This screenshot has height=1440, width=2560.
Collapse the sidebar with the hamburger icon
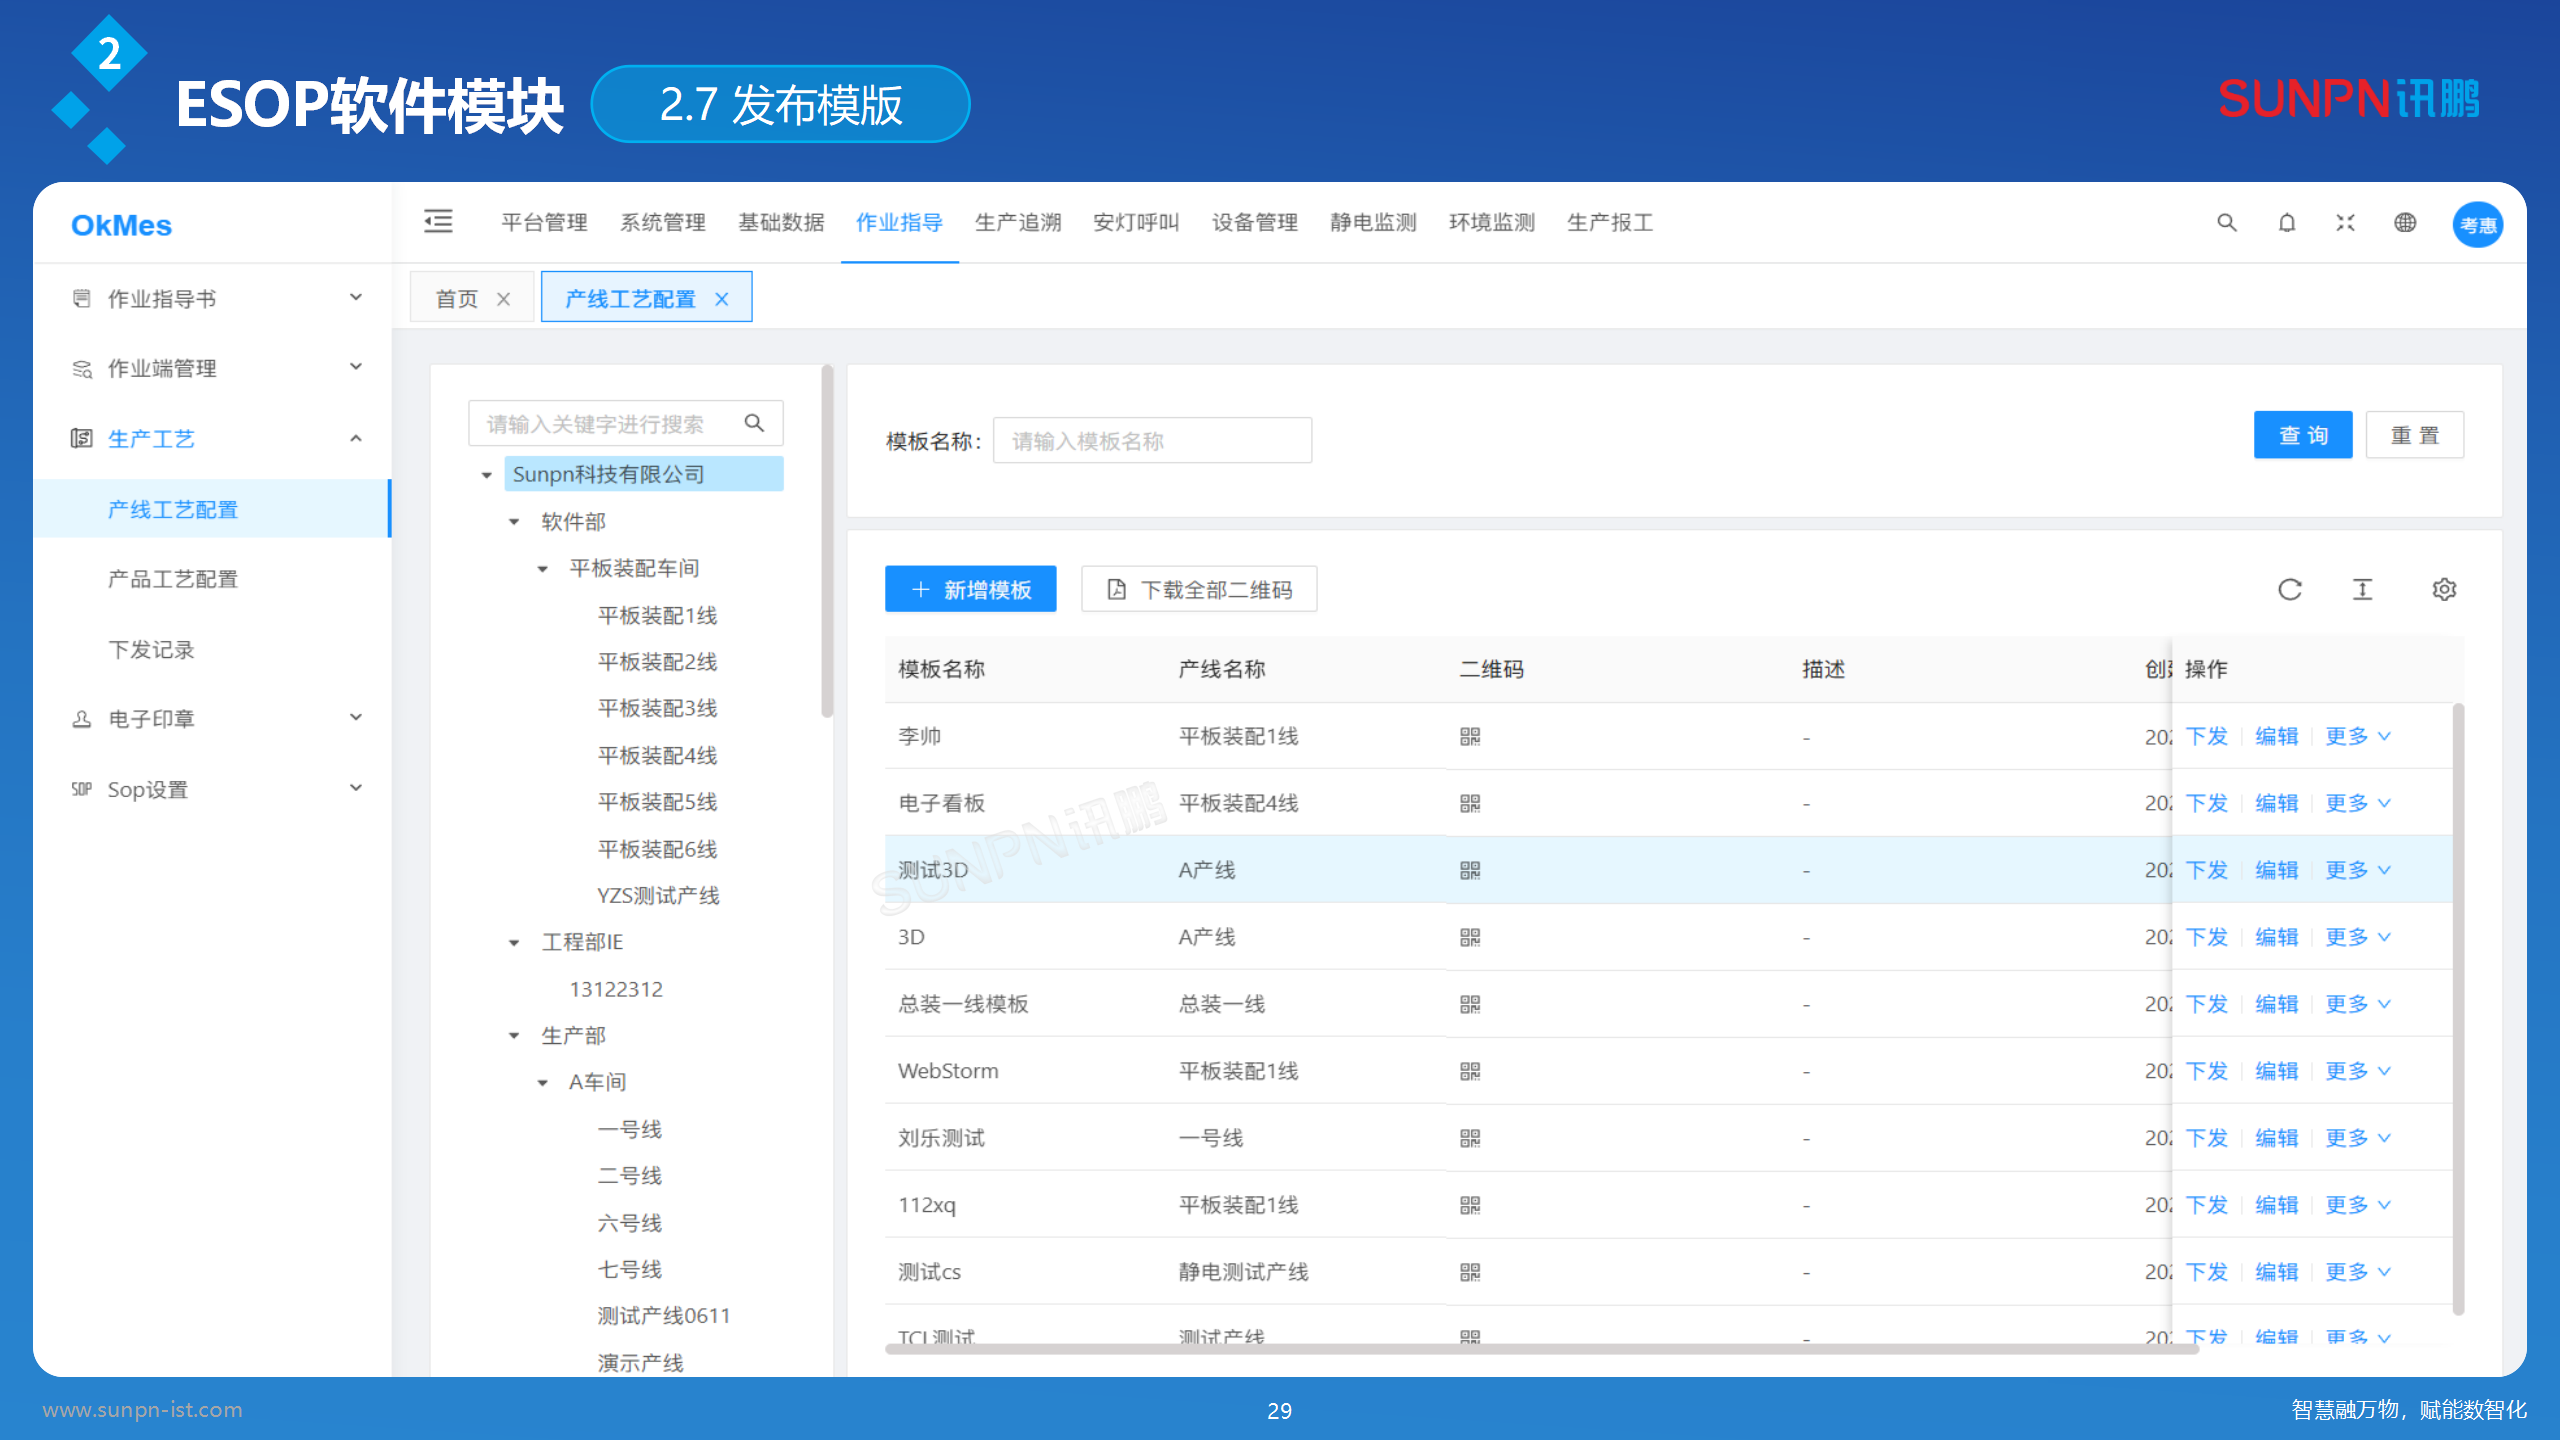click(x=438, y=222)
